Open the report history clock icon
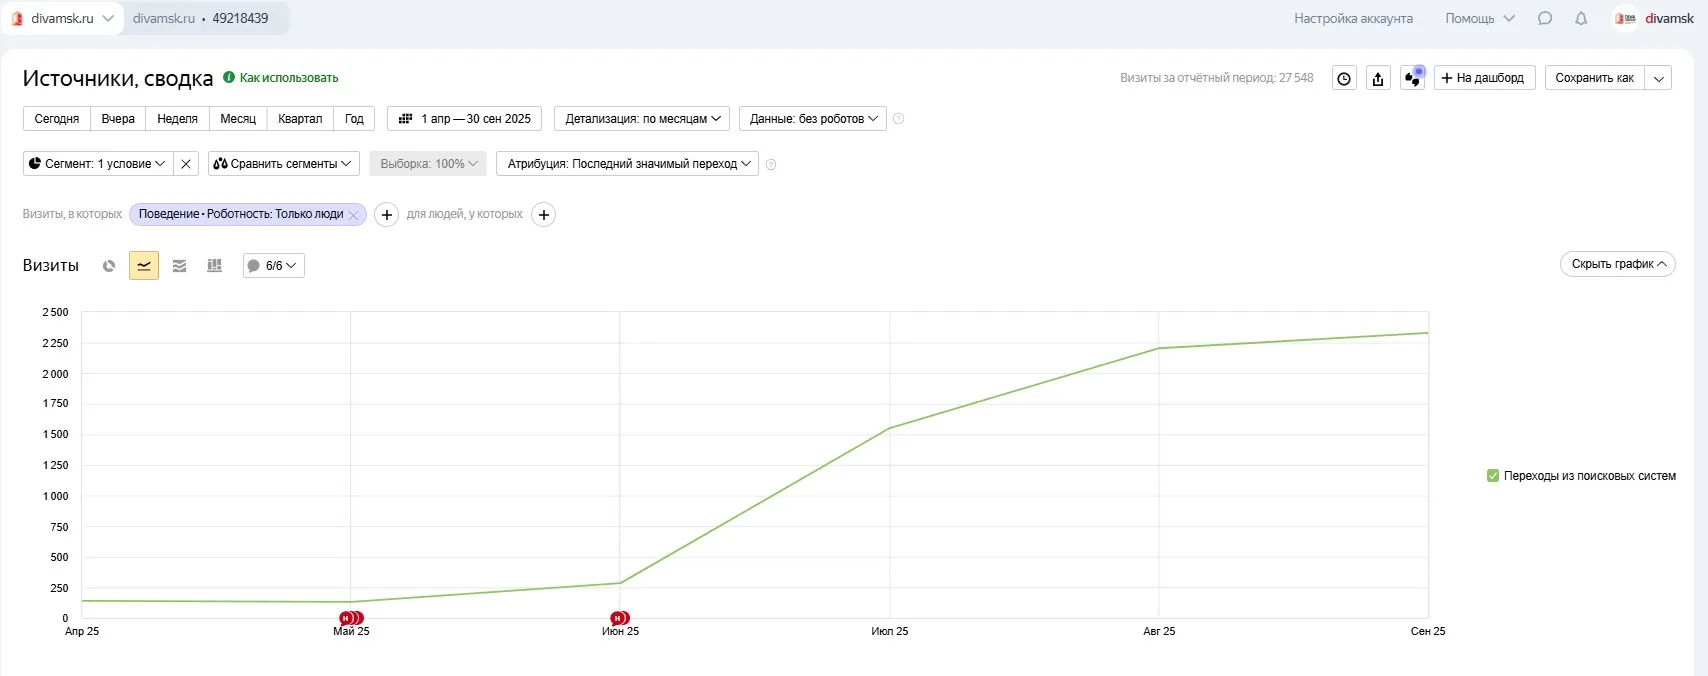 pos(1344,78)
